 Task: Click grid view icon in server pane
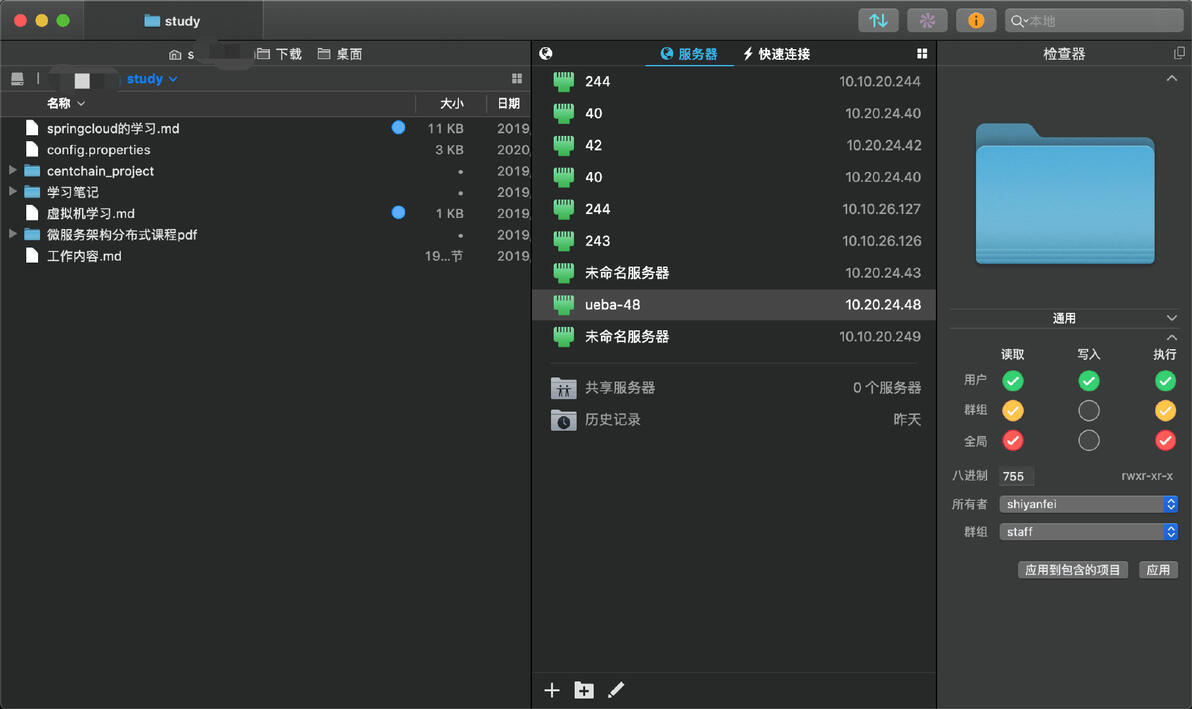coord(922,54)
